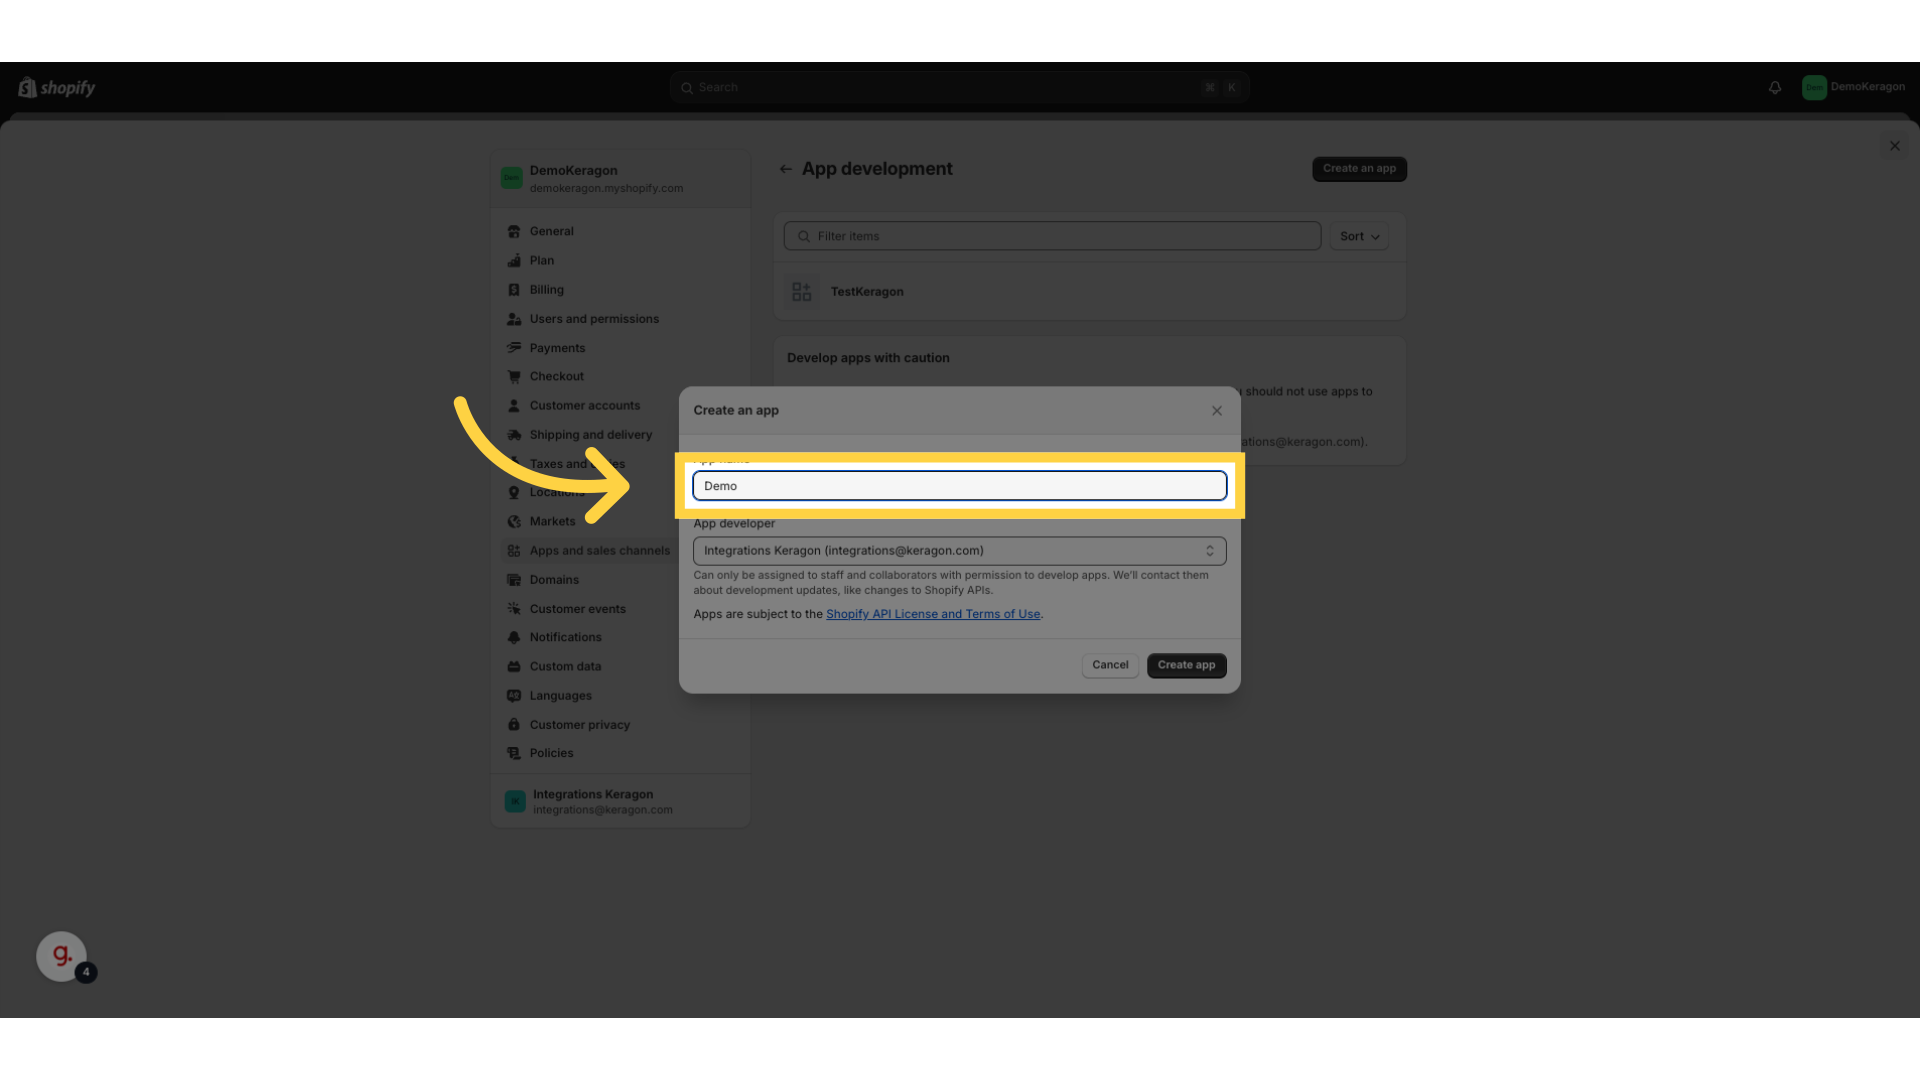The image size is (1920, 1080).
Task: Click the Shopify logo
Action: pyautogui.click(x=57, y=88)
